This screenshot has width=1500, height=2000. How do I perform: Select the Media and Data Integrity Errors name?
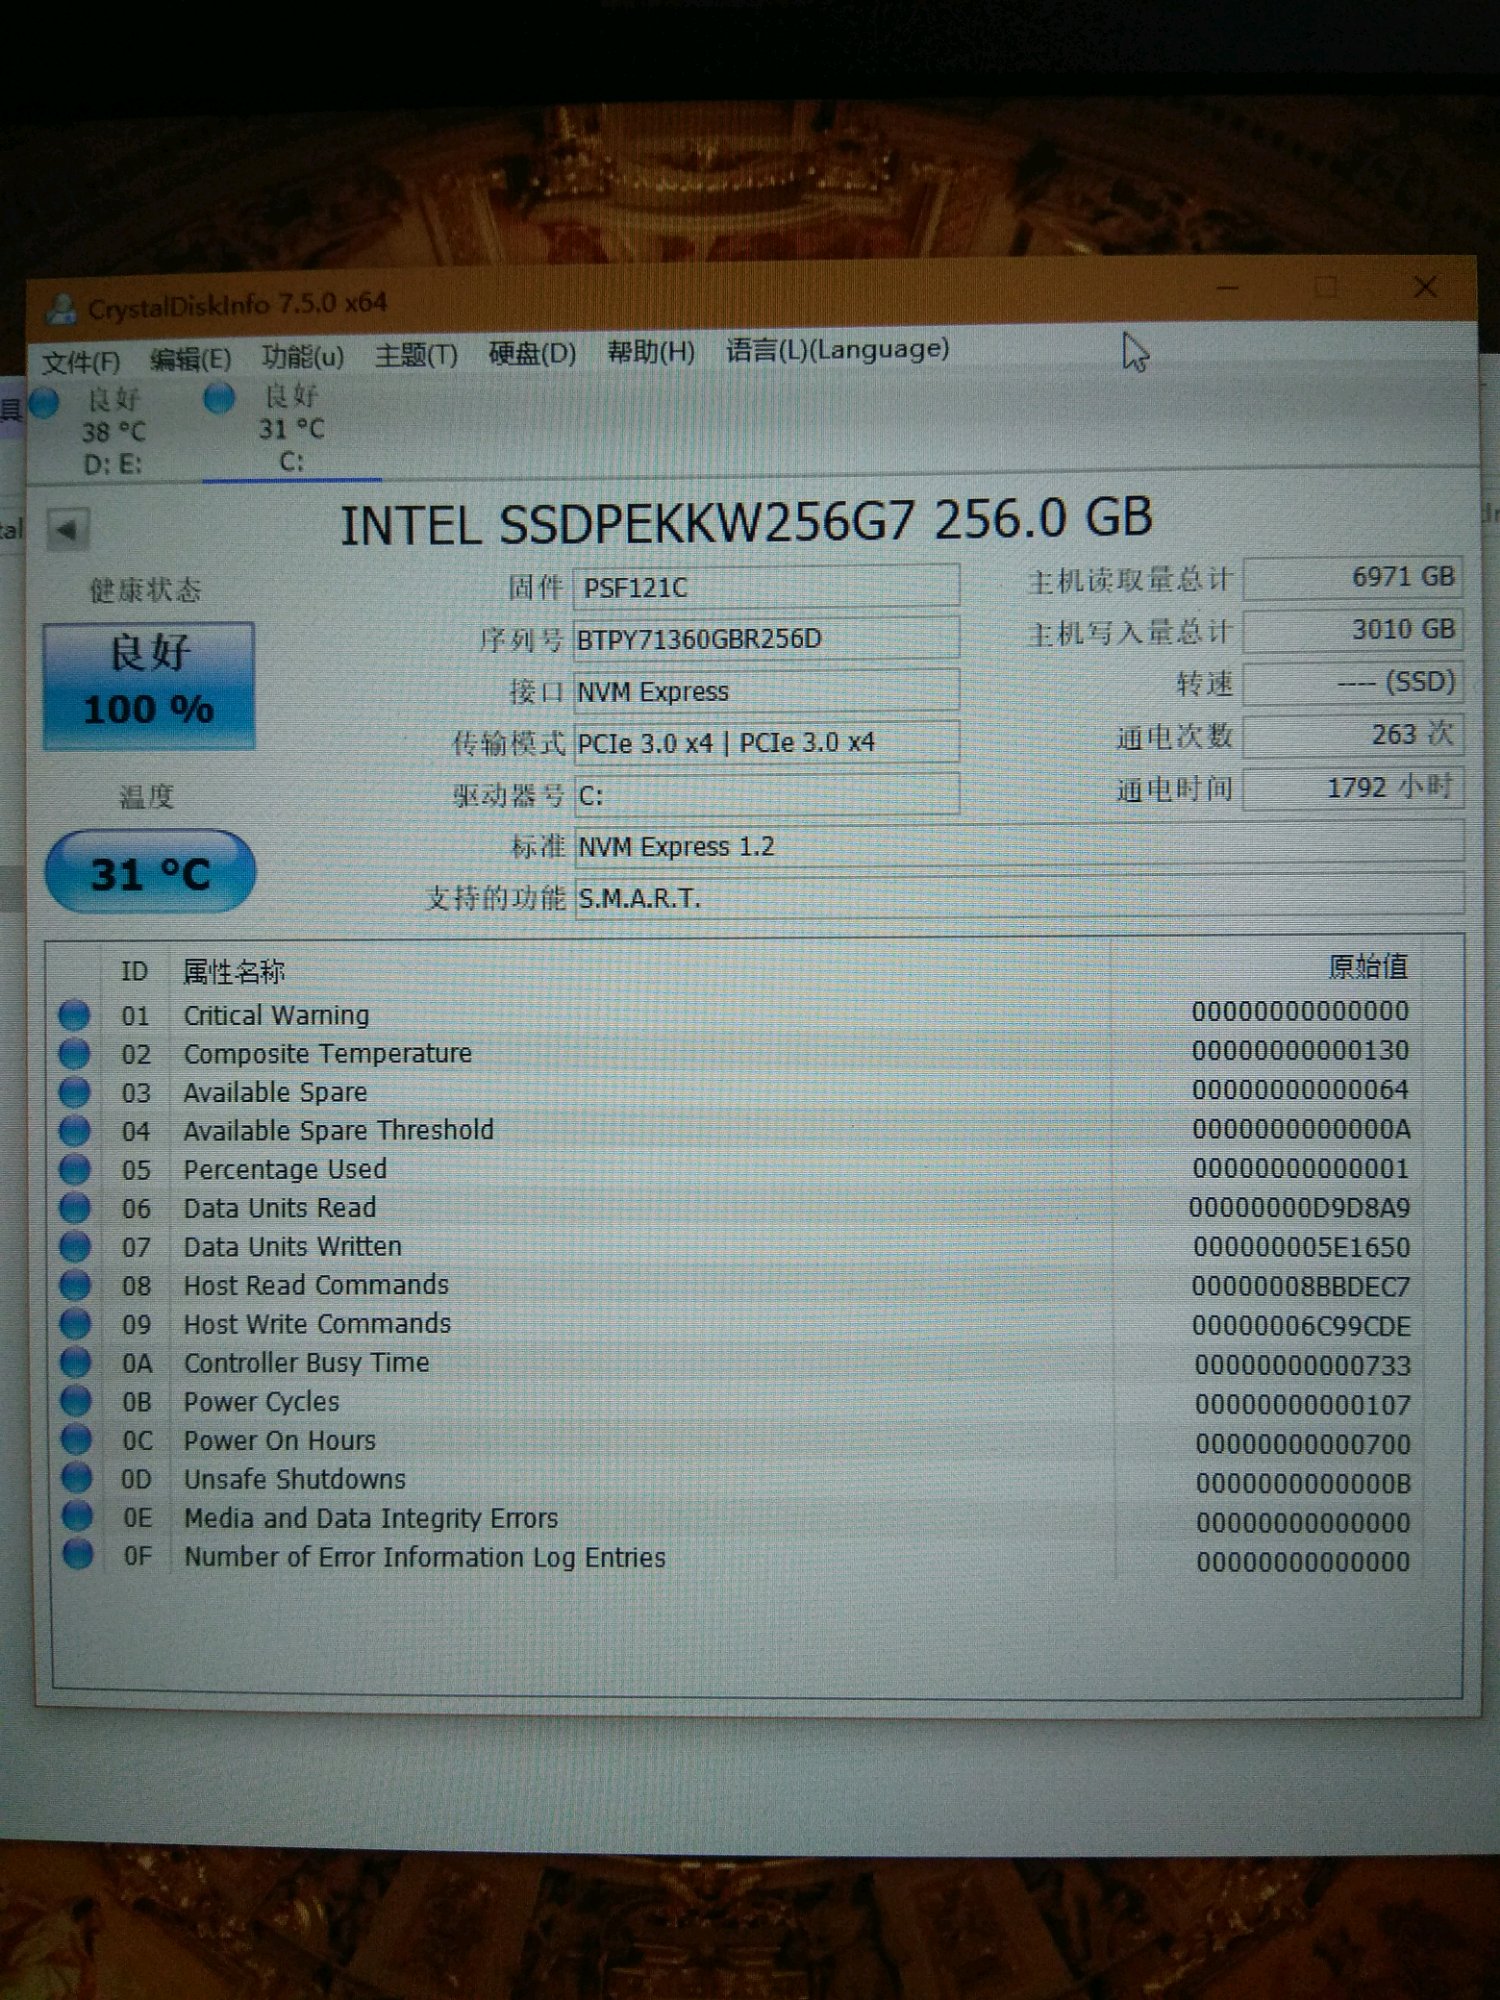click(x=371, y=1518)
